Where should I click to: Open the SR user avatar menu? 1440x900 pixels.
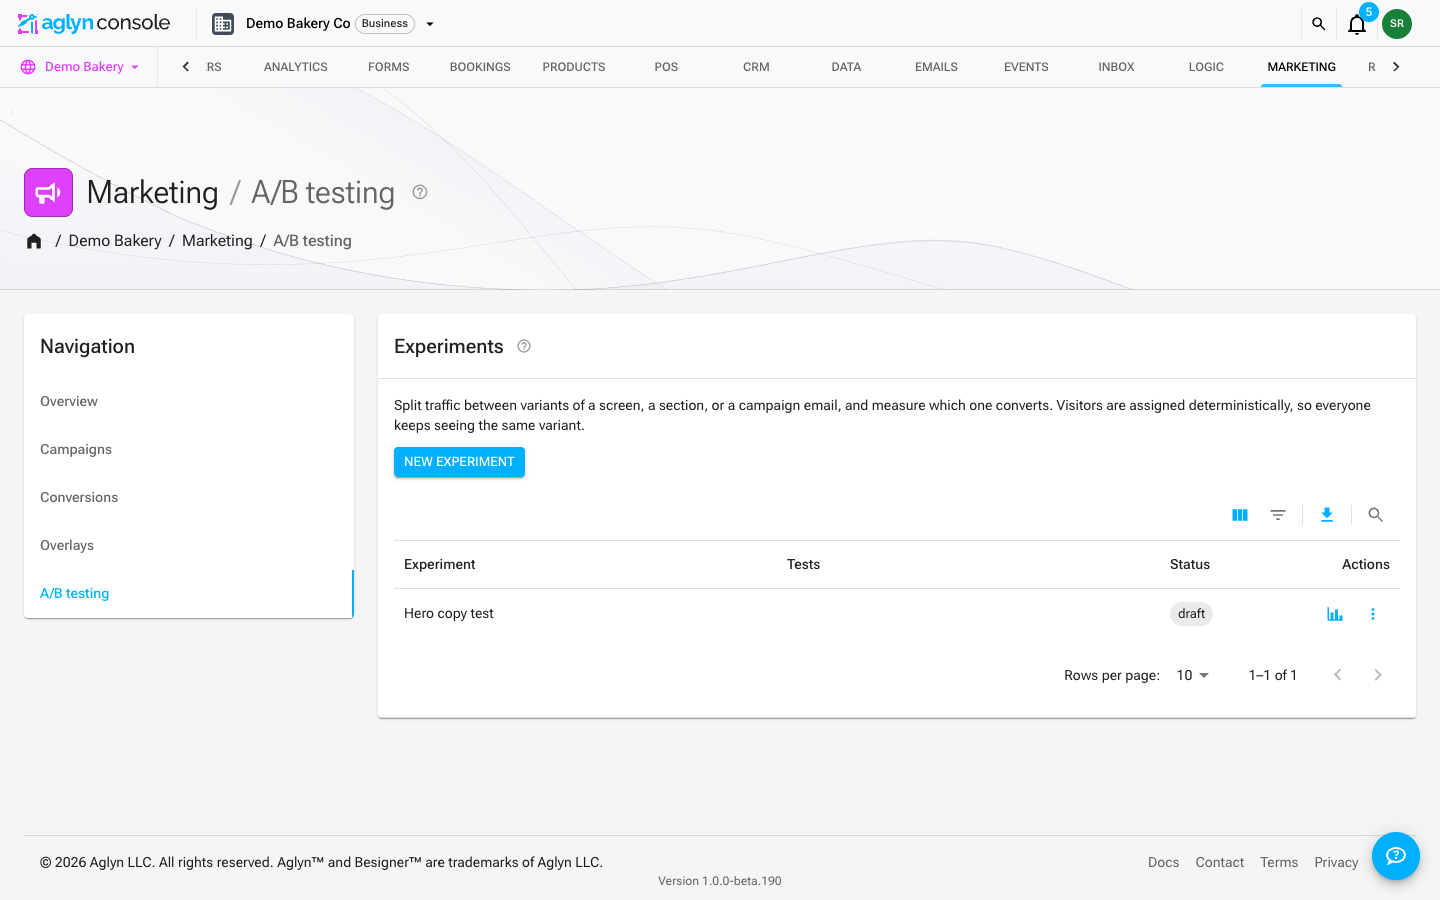coord(1397,24)
